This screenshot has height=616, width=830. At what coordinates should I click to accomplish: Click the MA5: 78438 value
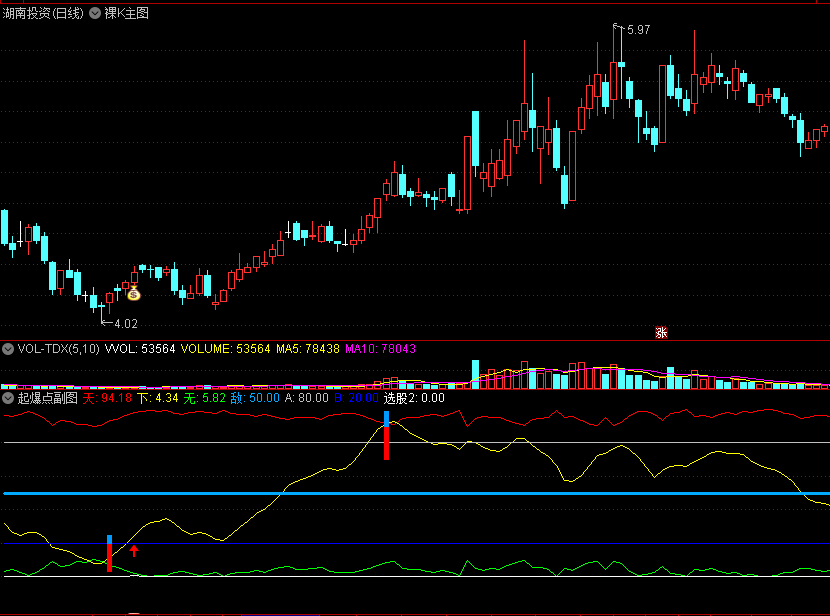308,349
